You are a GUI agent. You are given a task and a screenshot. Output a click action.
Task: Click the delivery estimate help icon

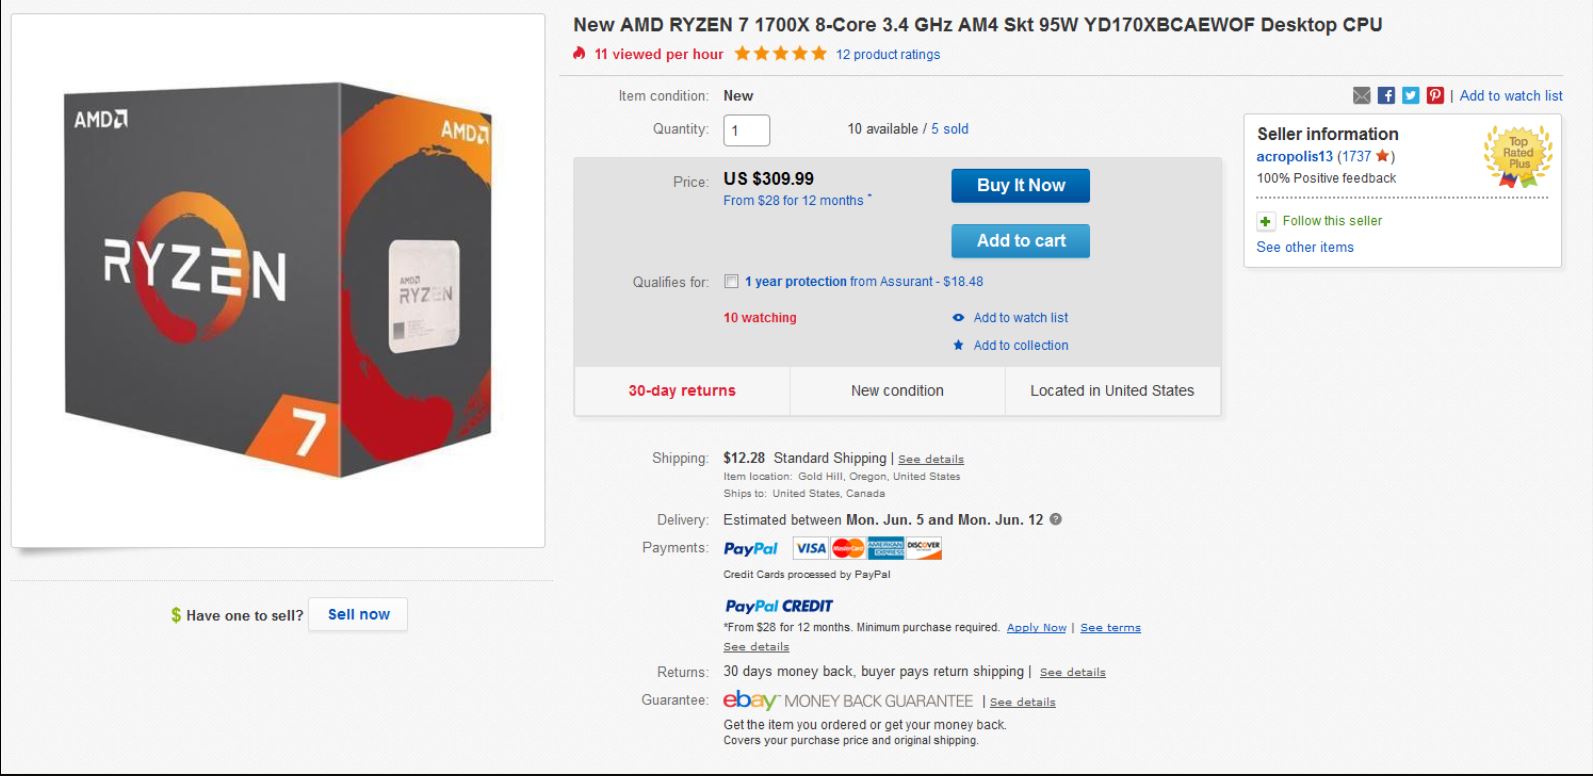(x=1056, y=519)
